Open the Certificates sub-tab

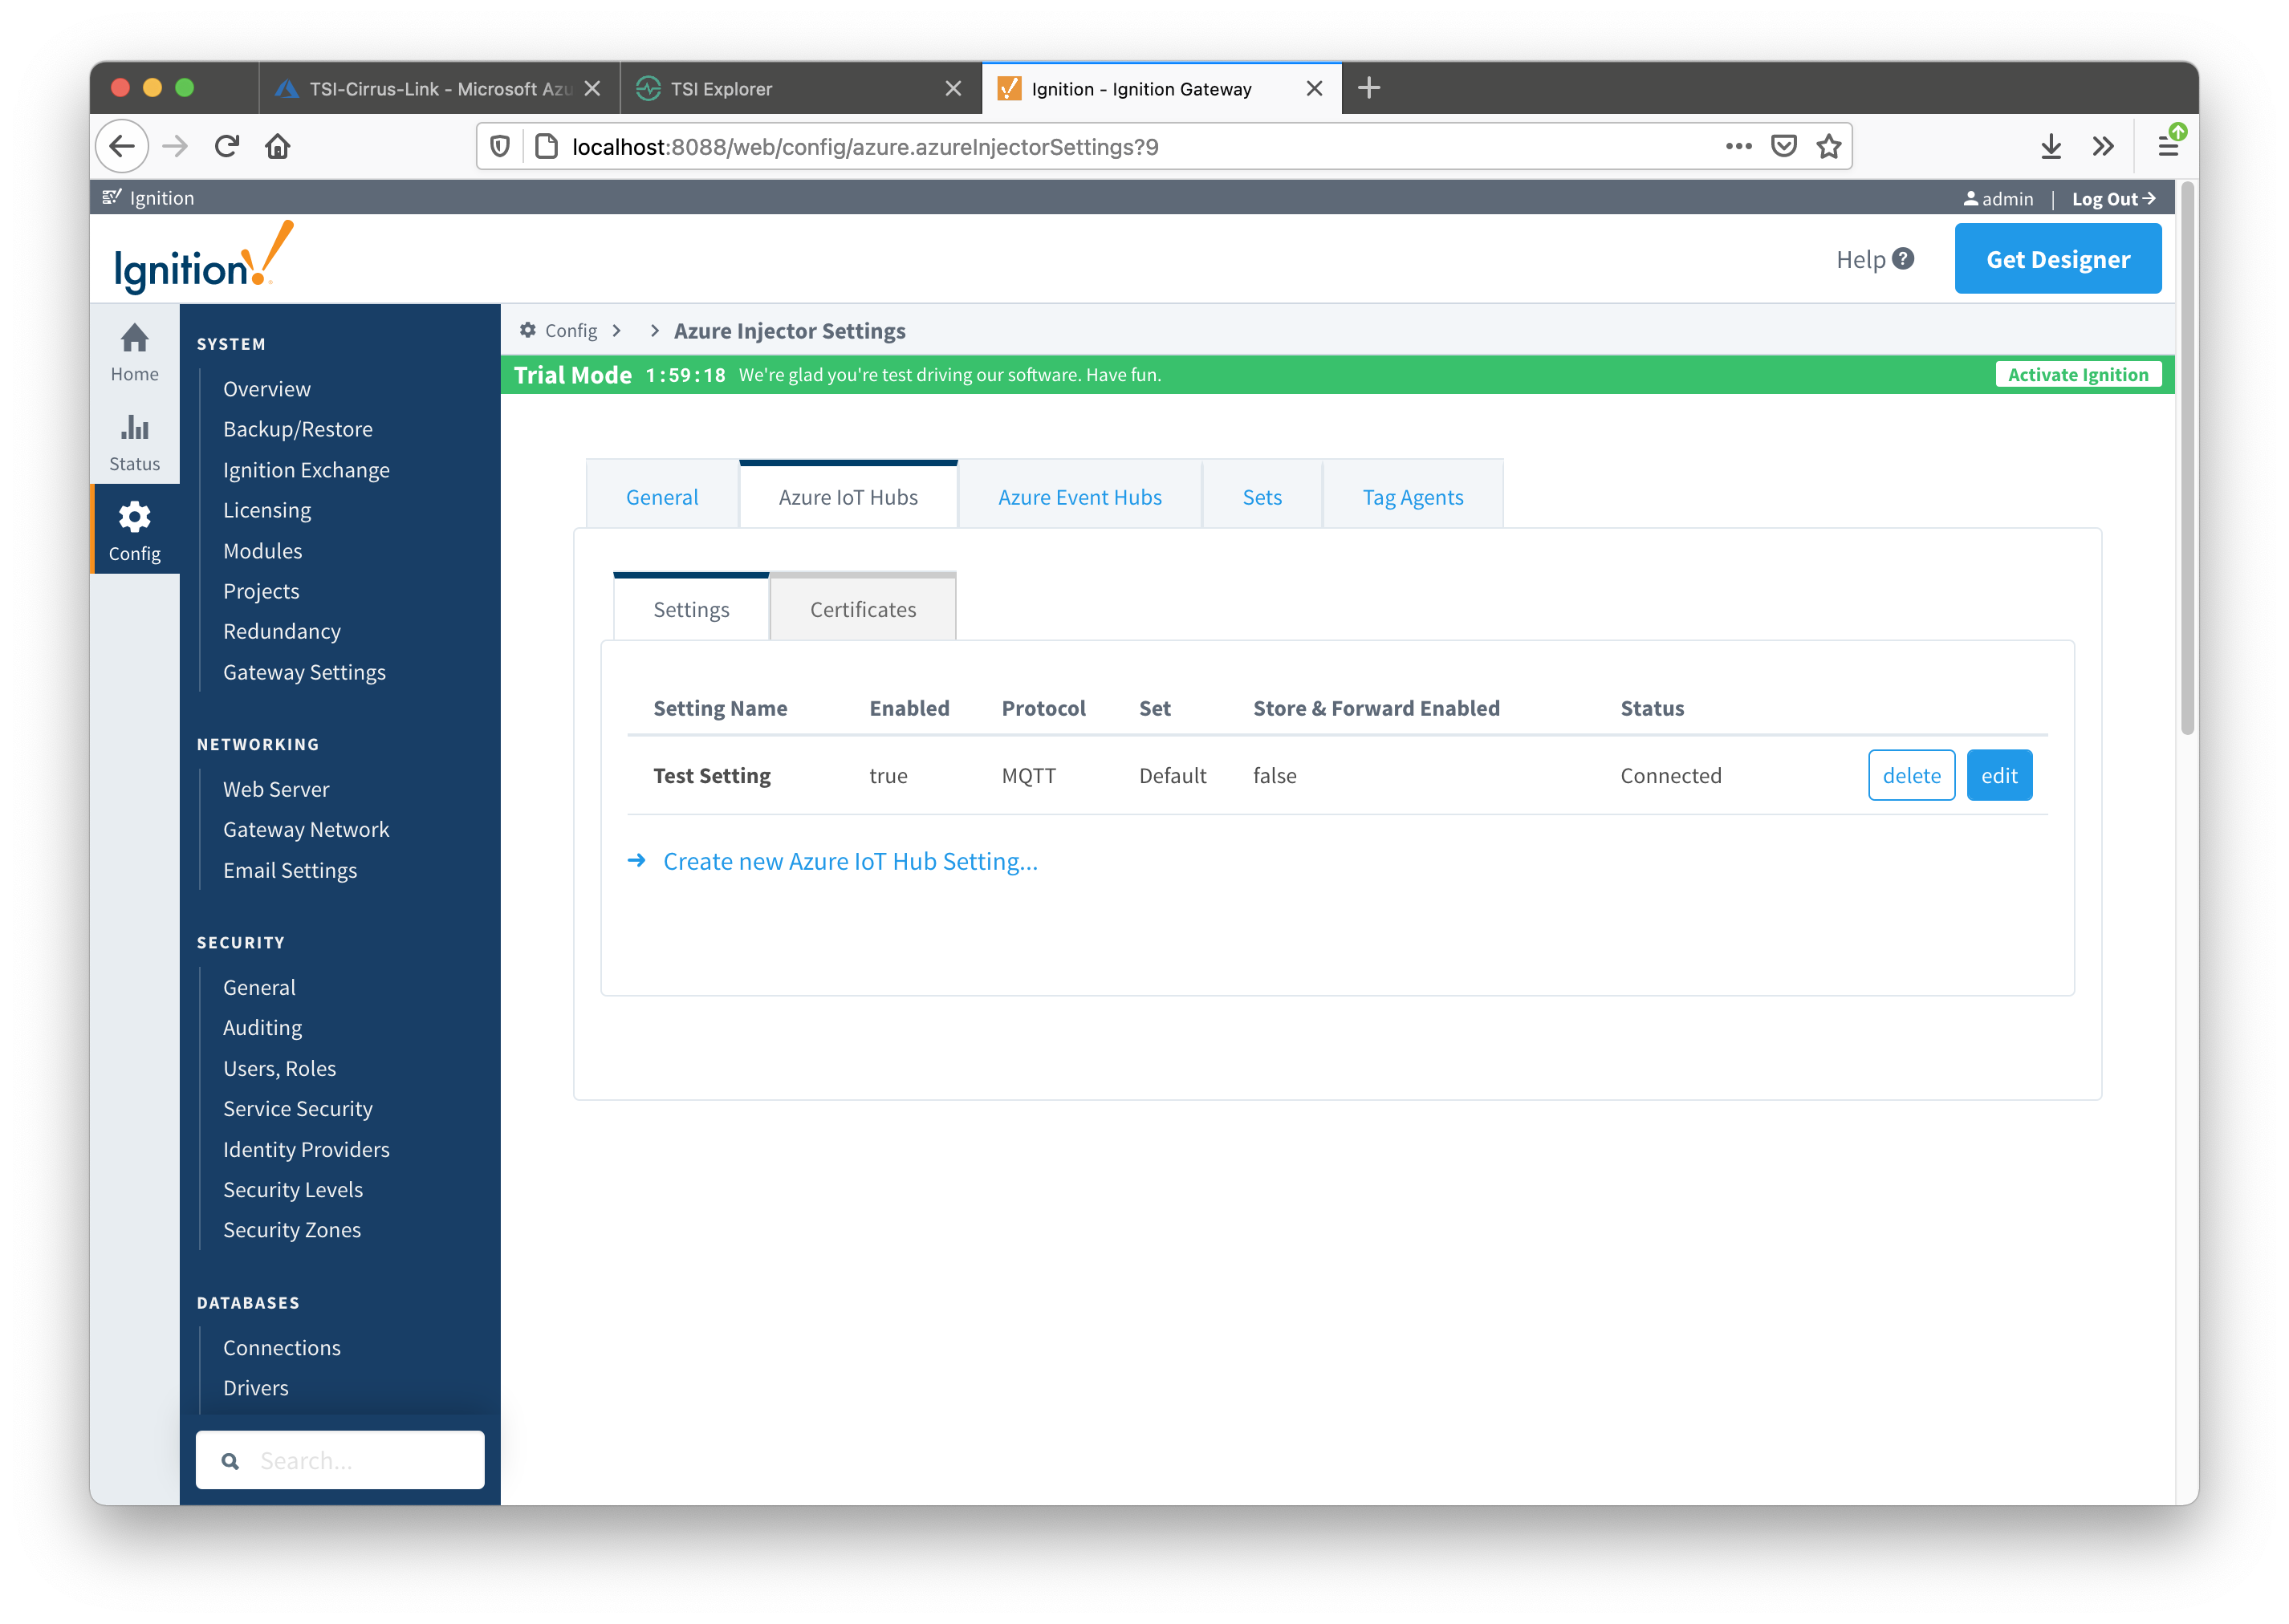tap(862, 609)
